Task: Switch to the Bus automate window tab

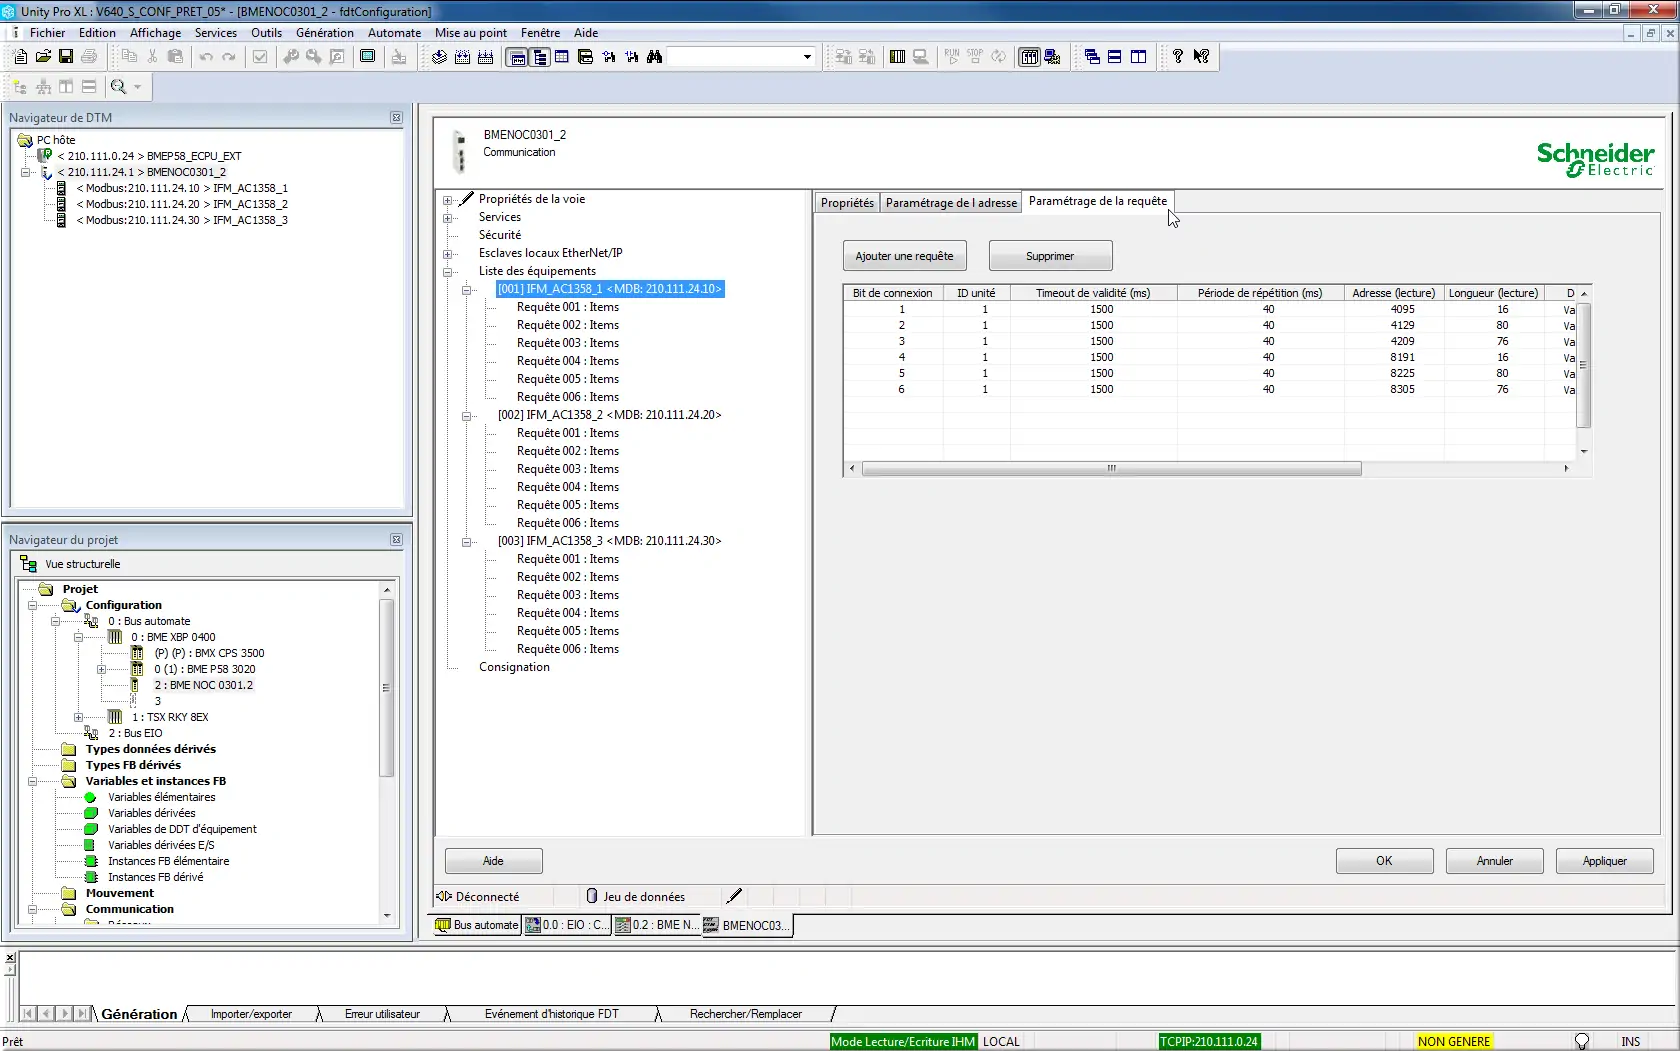Action: 478,925
